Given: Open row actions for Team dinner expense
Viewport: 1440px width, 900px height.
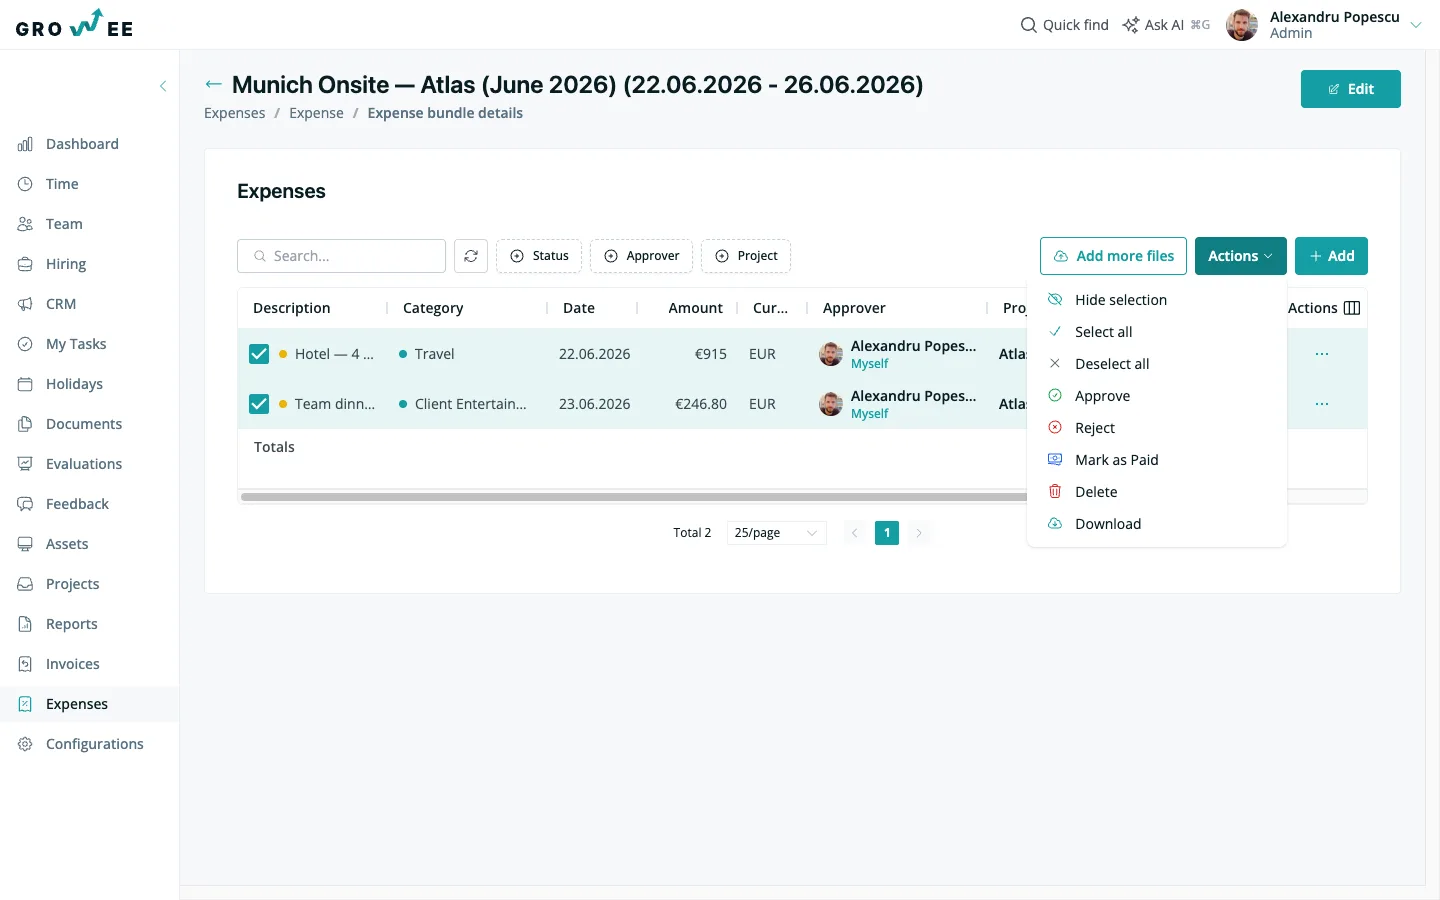Looking at the screenshot, I should (1322, 404).
